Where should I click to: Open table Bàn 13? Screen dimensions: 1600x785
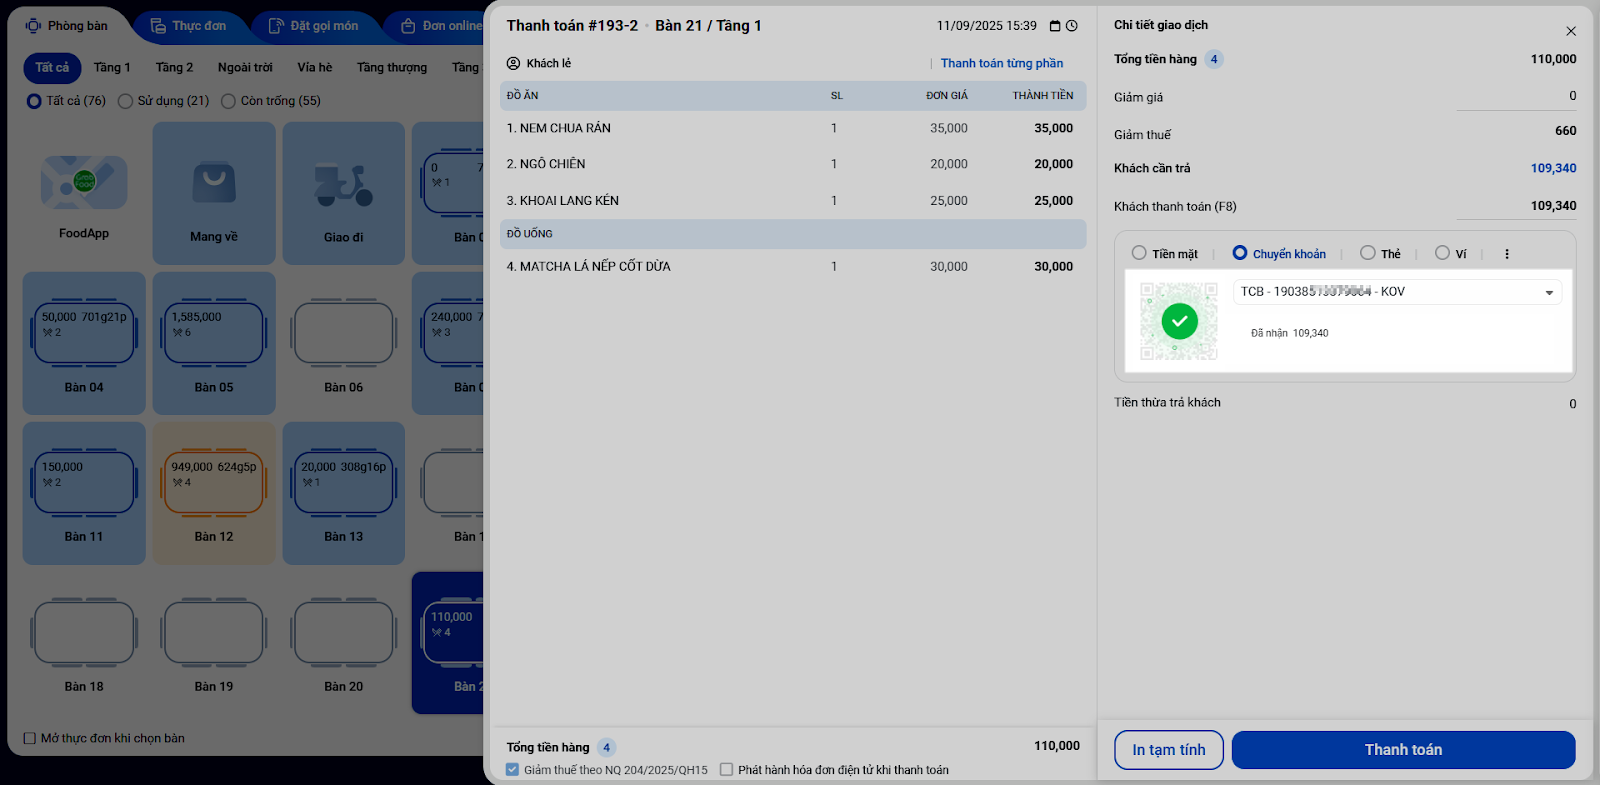click(x=344, y=493)
